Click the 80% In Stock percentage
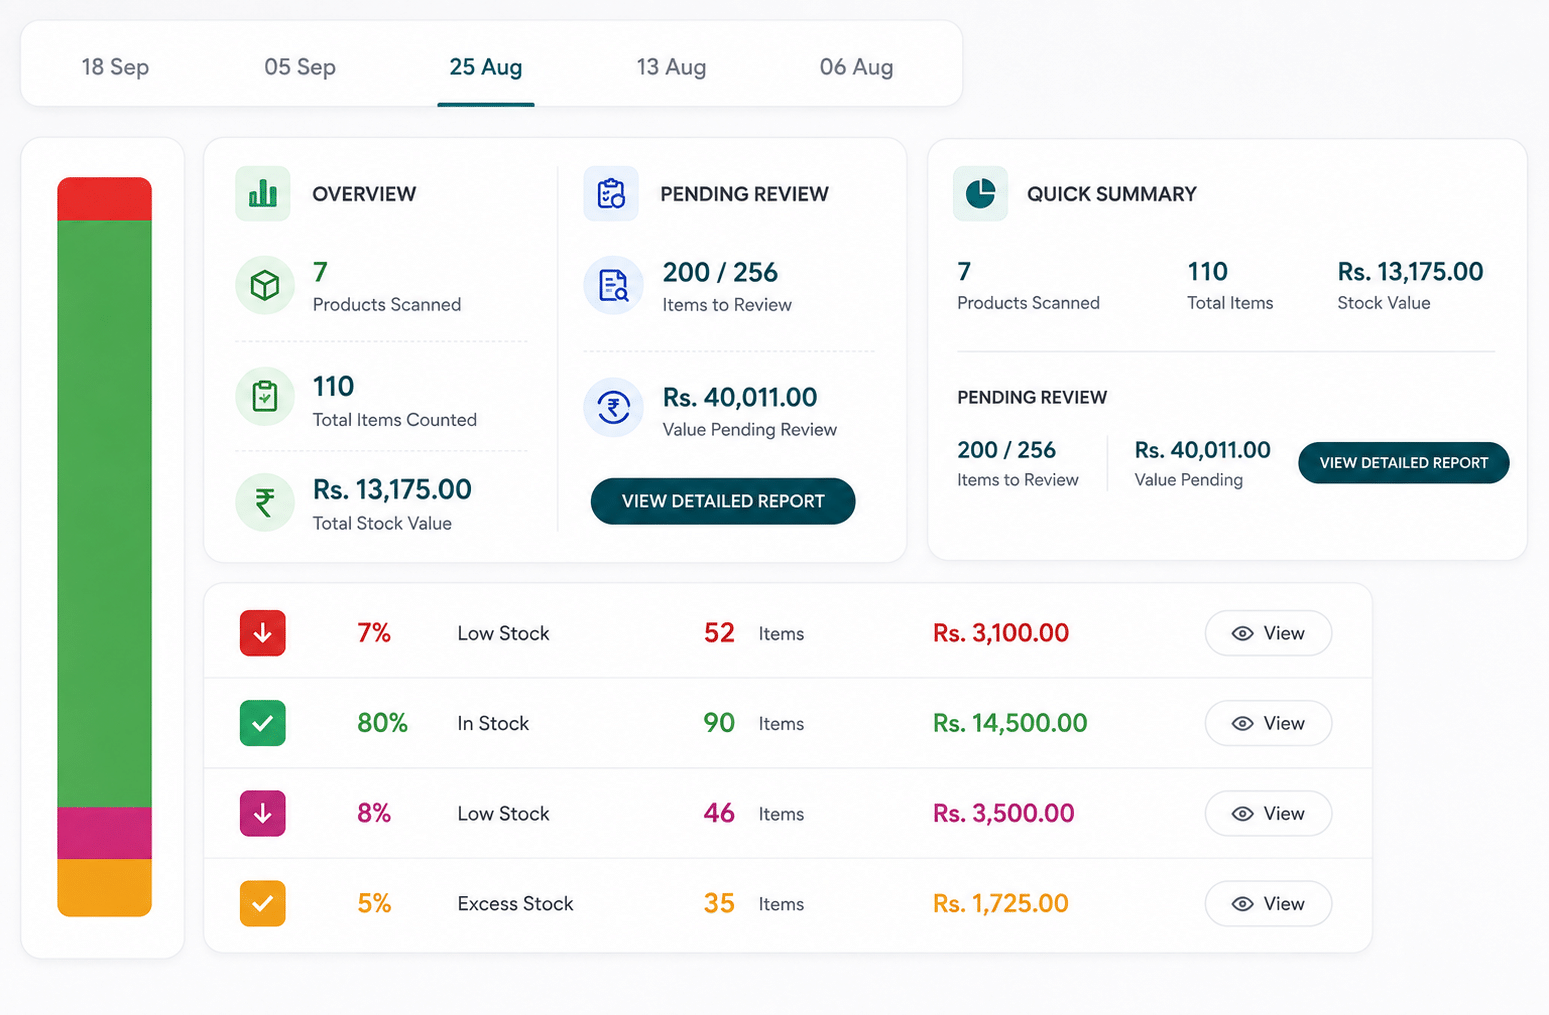 382,723
